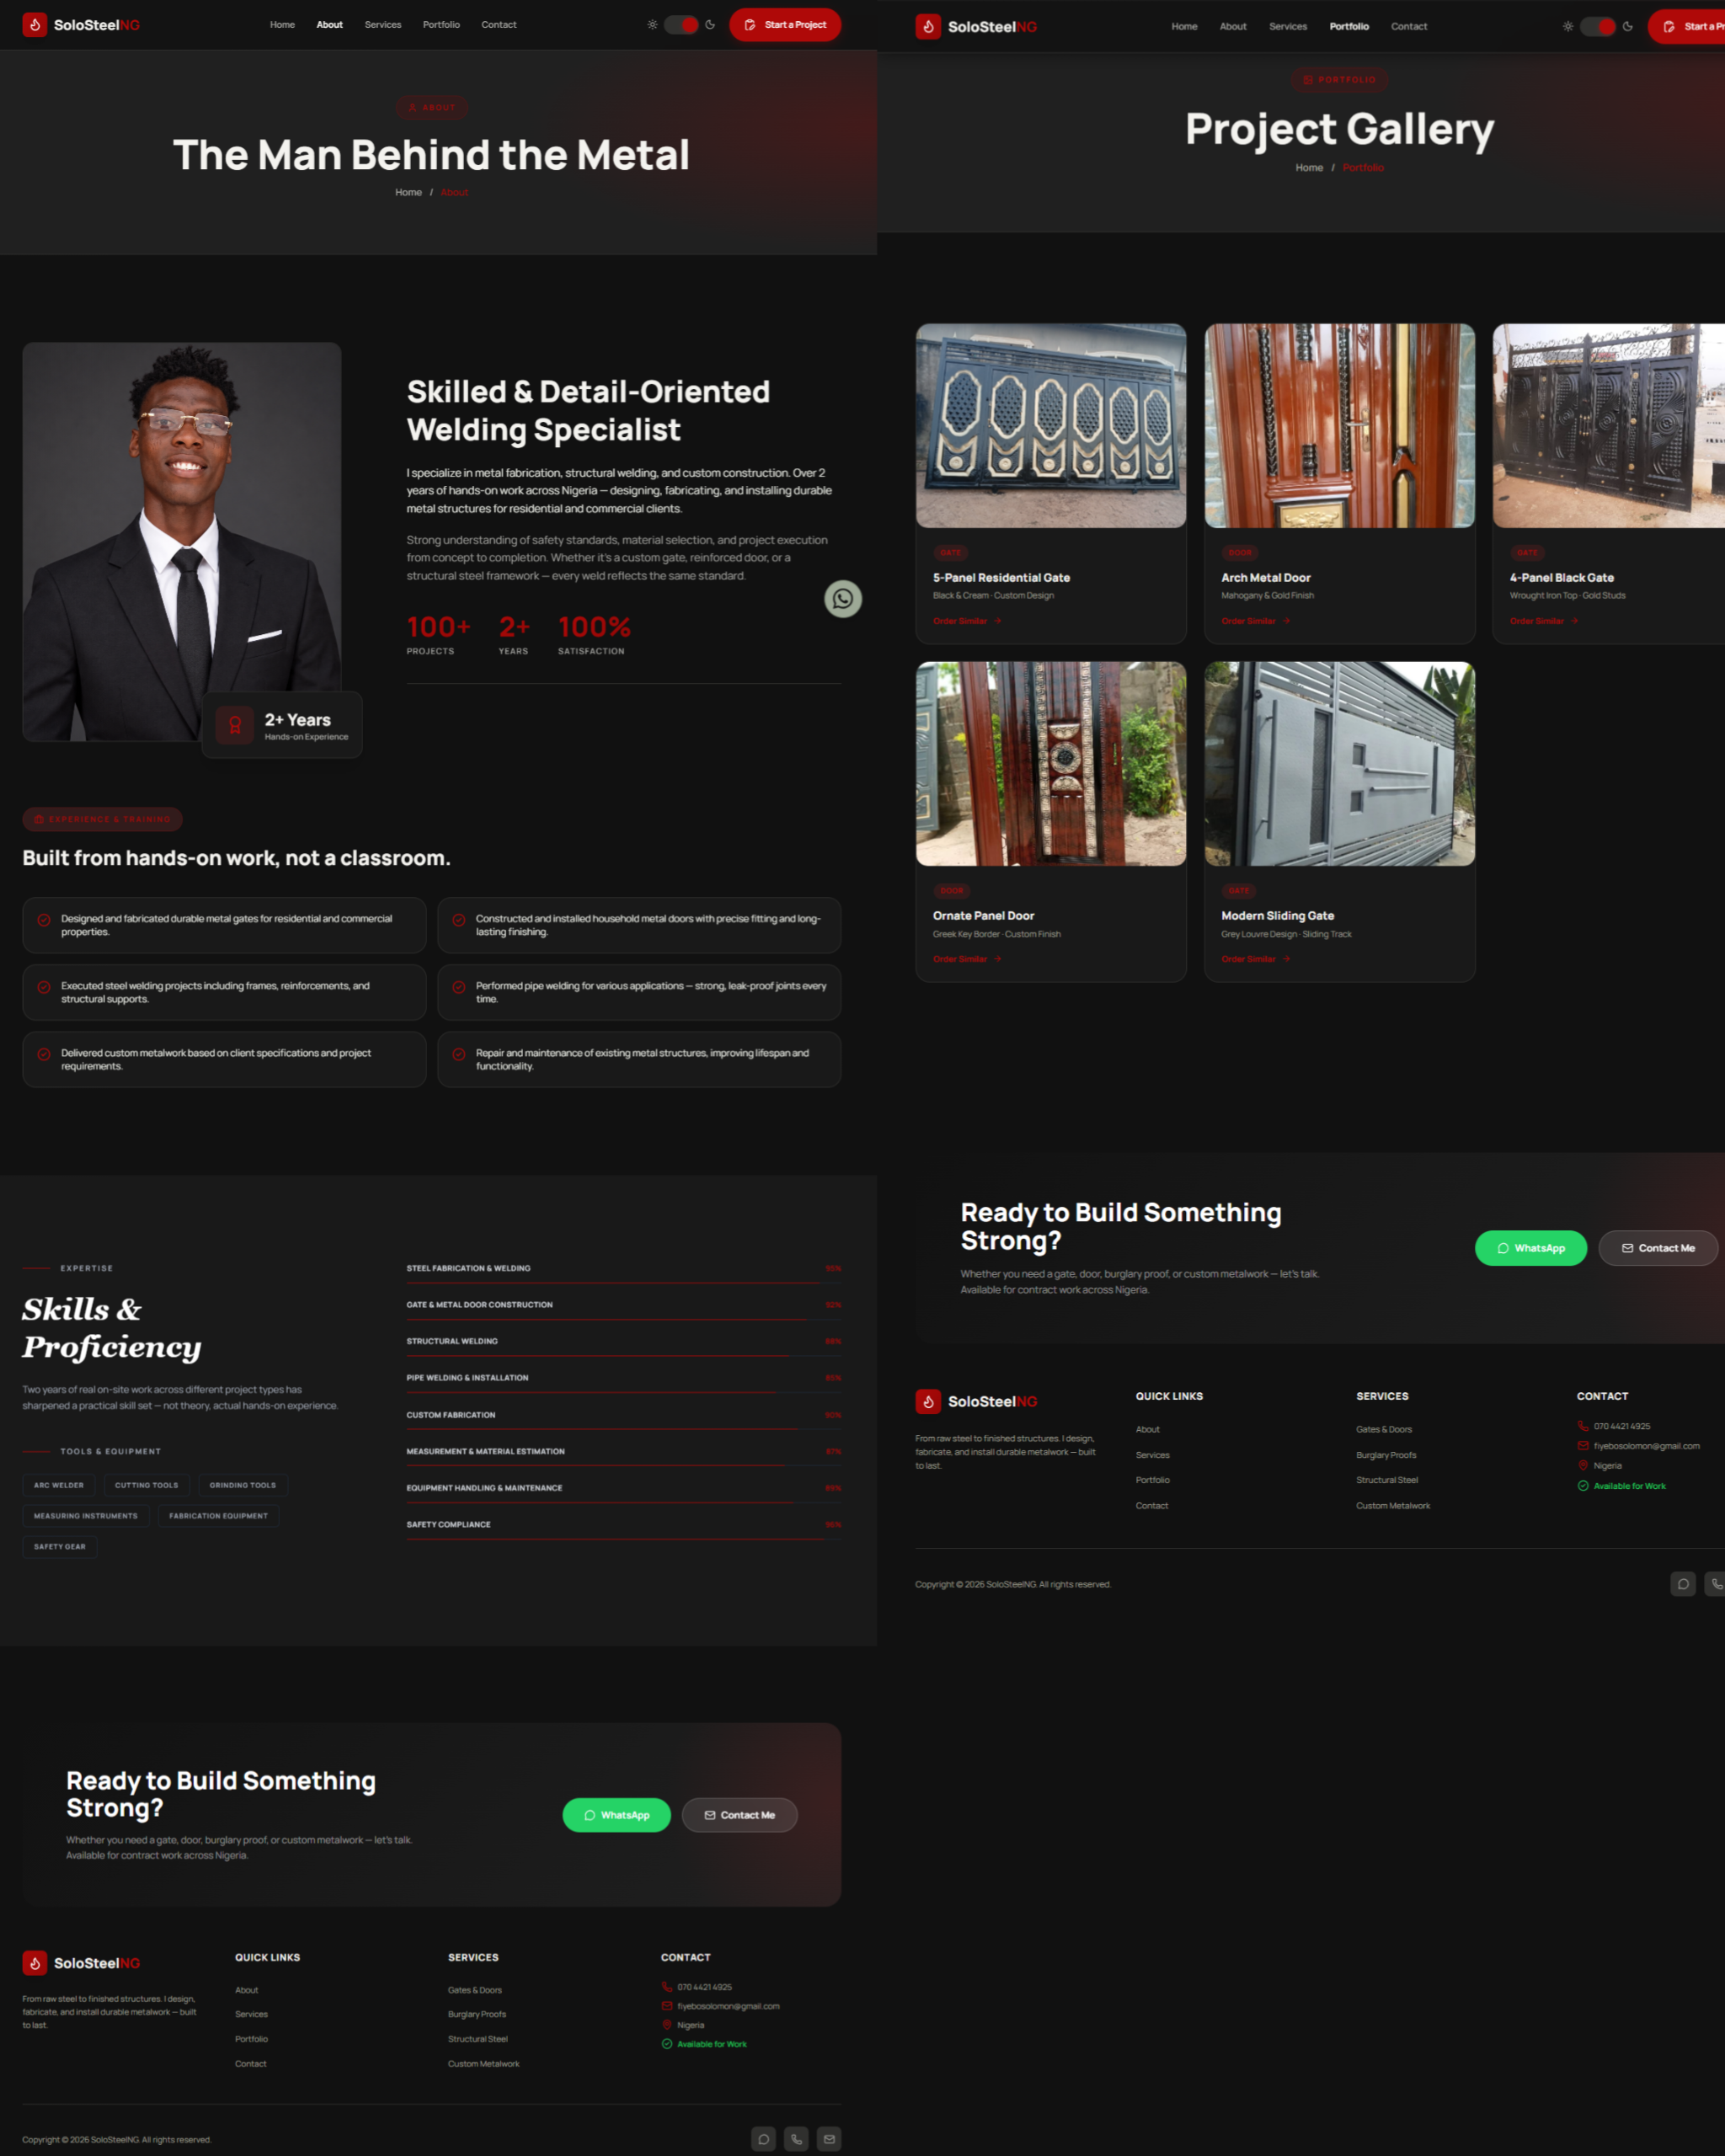The width and height of the screenshot is (1725, 2156).
Task: Click Order Similar under Ornate Panel Door
Action: (967, 959)
